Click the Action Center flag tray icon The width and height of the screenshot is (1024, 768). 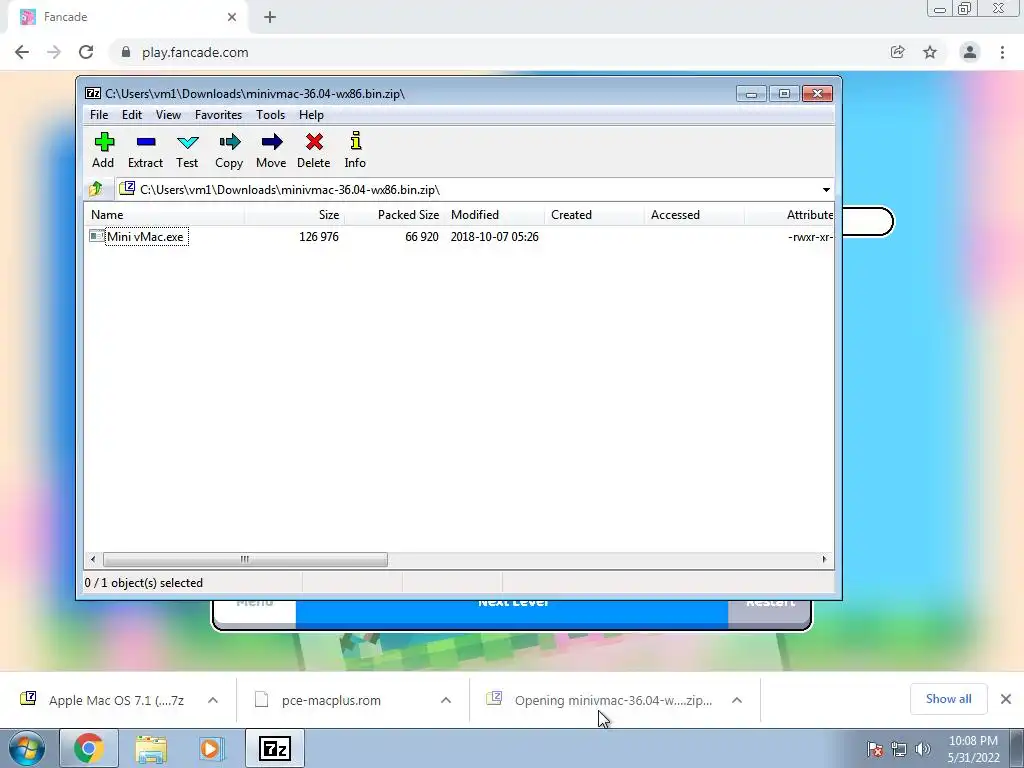coord(875,749)
